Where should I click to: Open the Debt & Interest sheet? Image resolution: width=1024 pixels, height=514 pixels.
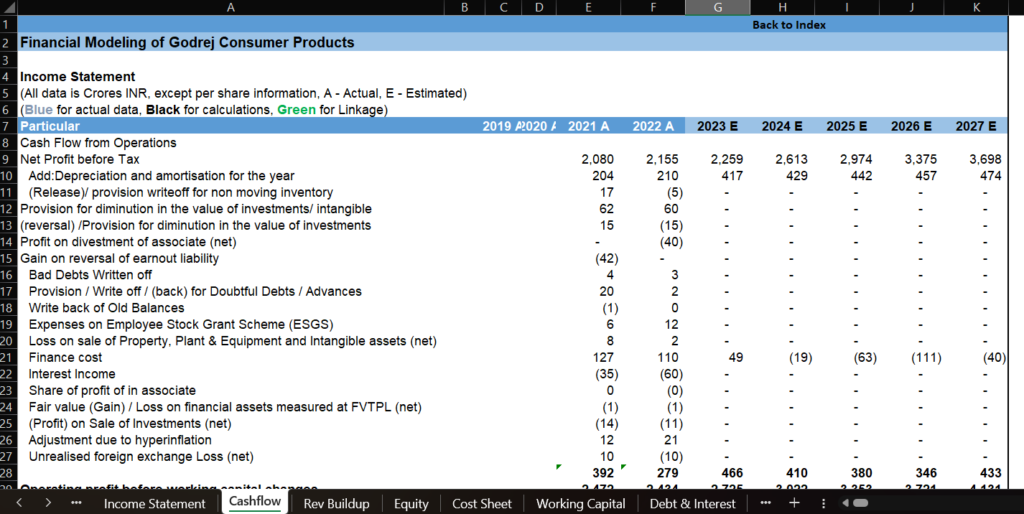pyautogui.click(x=692, y=503)
